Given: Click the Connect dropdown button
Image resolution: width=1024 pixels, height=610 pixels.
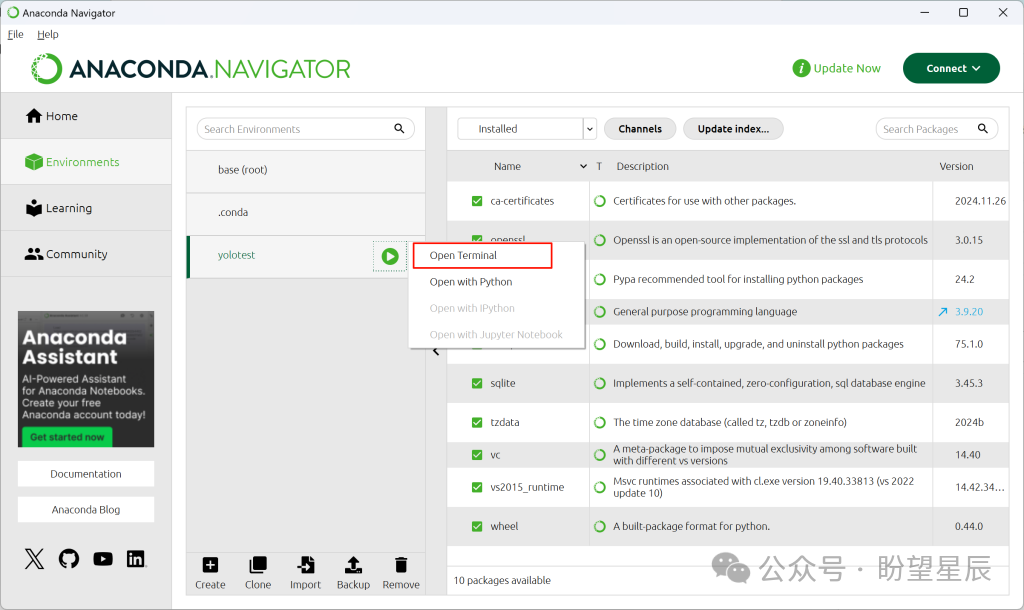Looking at the screenshot, I should (x=952, y=69).
